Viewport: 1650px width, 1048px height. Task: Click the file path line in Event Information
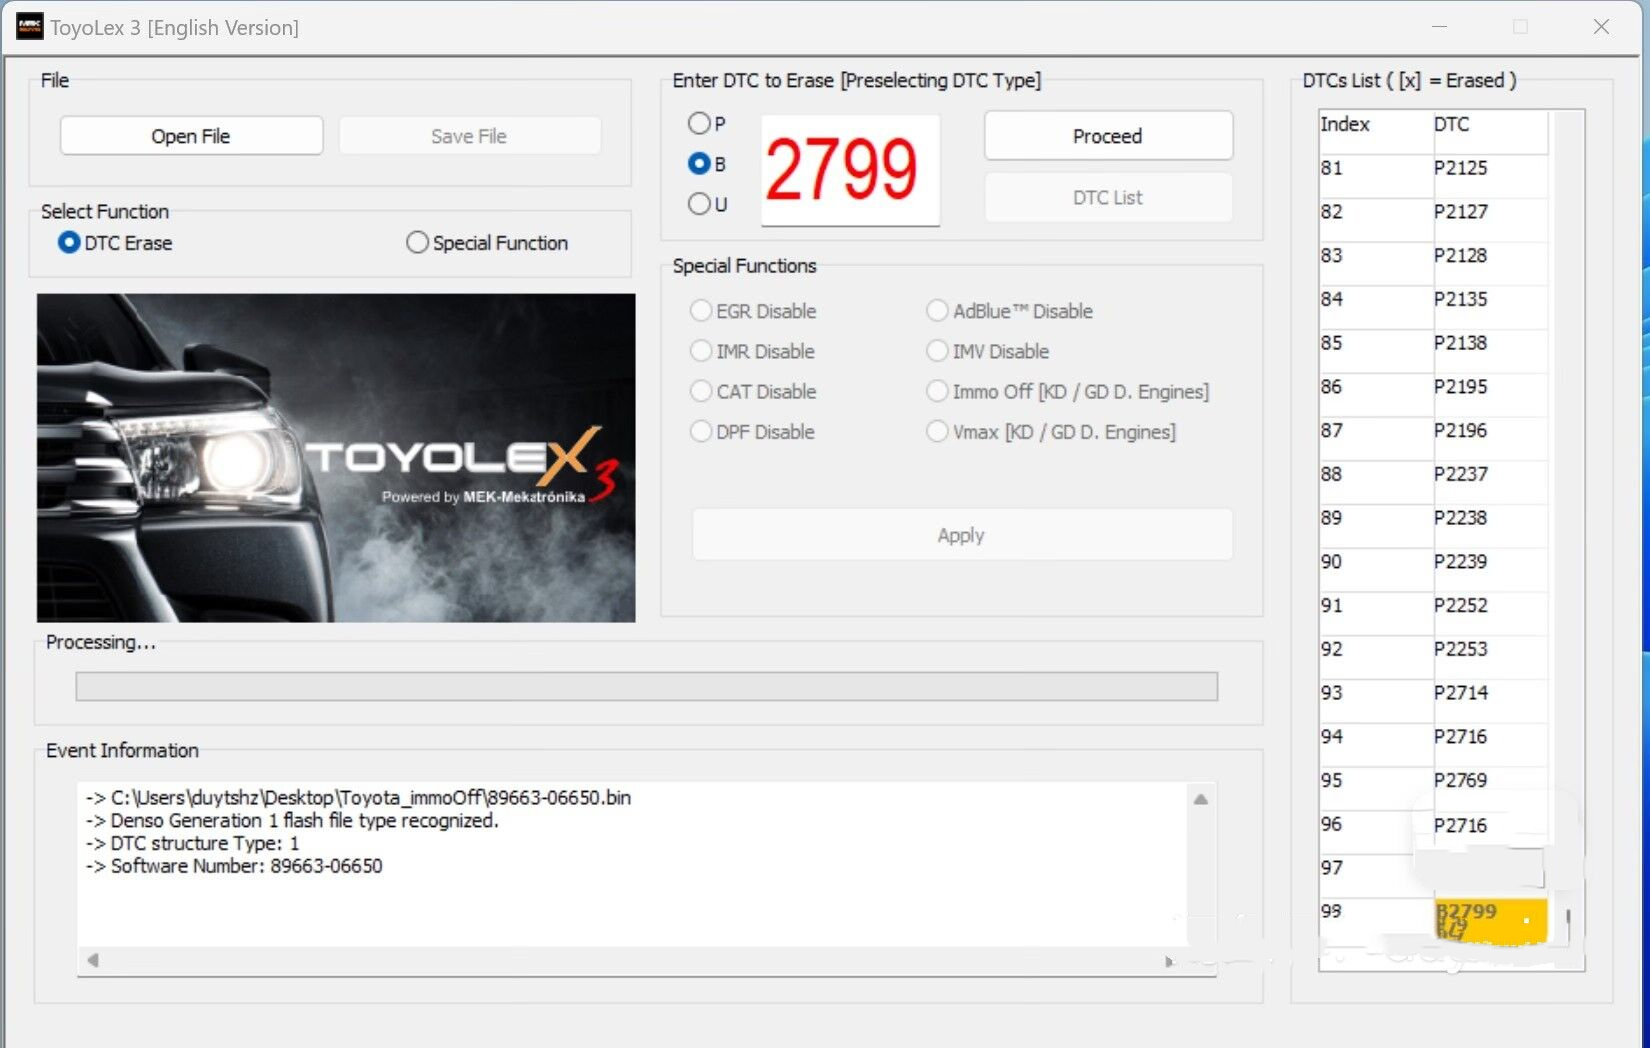358,798
